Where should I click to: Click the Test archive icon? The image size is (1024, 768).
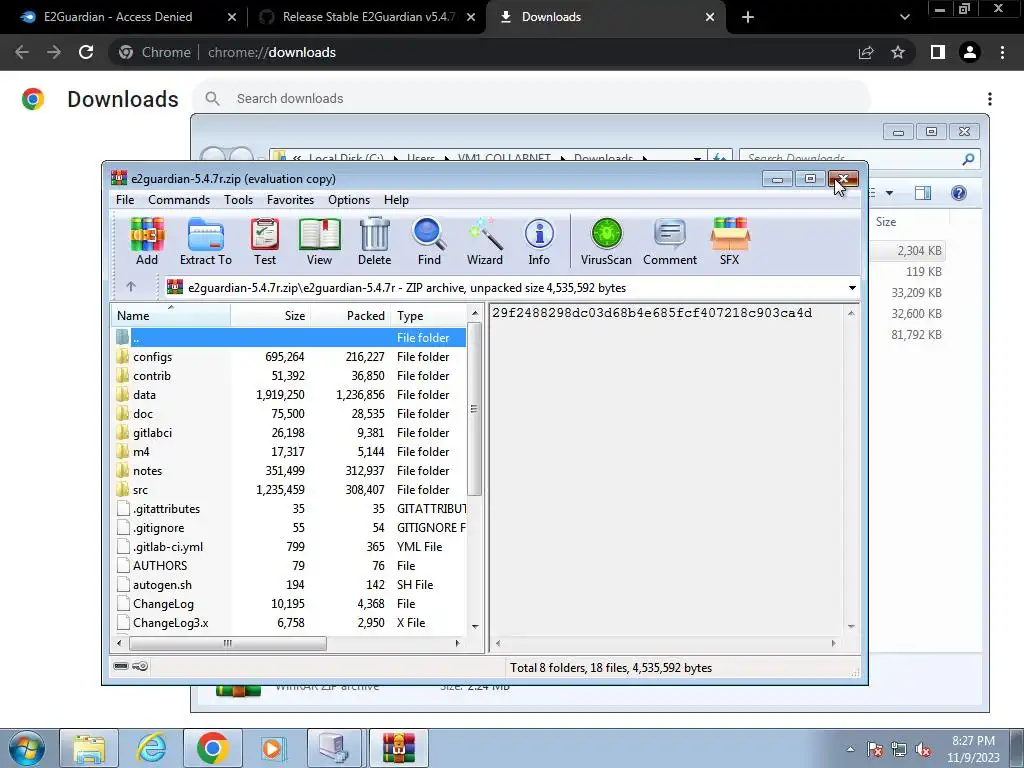(264, 241)
